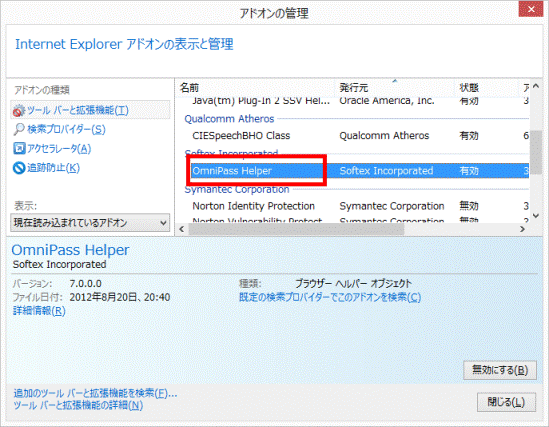The width and height of the screenshot is (549, 427).
Task: Open the 現在読み込まれているアドオン dropdown
Action: (90, 223)
